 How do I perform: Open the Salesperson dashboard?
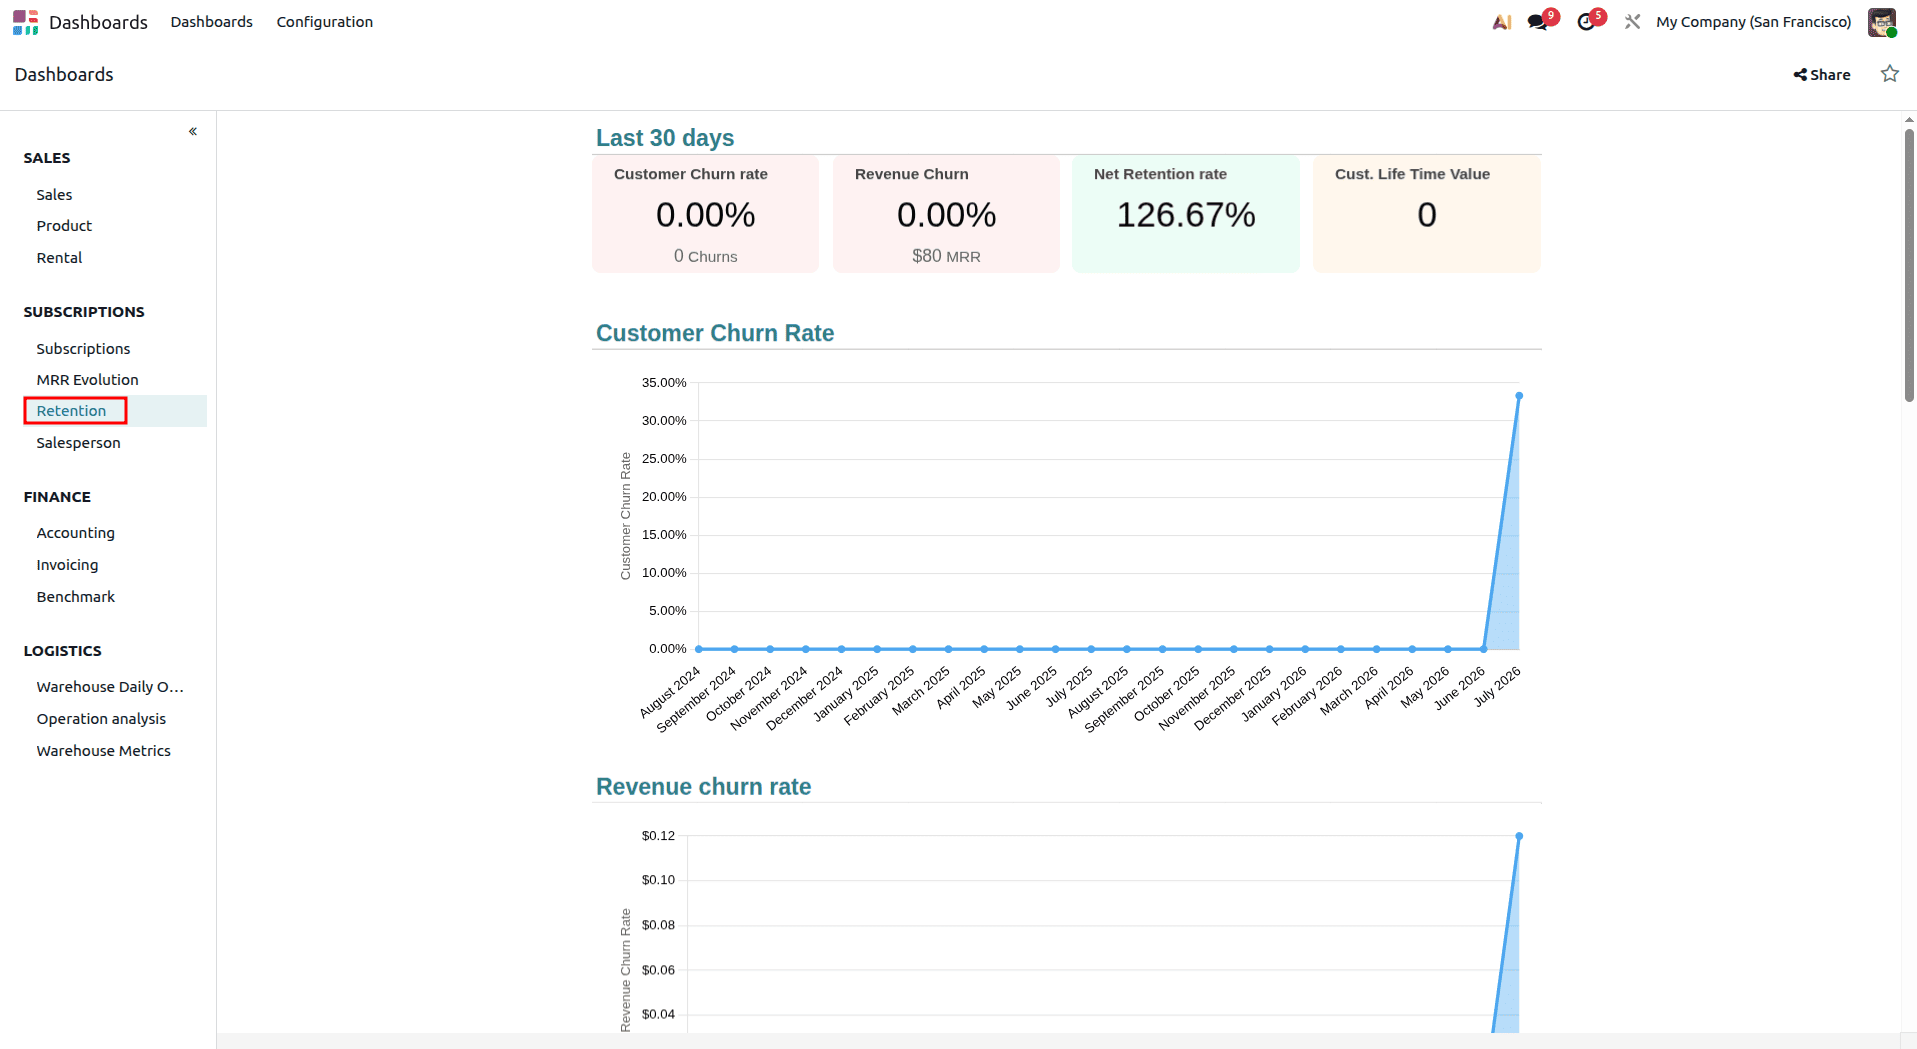click(x=78, y=443)
